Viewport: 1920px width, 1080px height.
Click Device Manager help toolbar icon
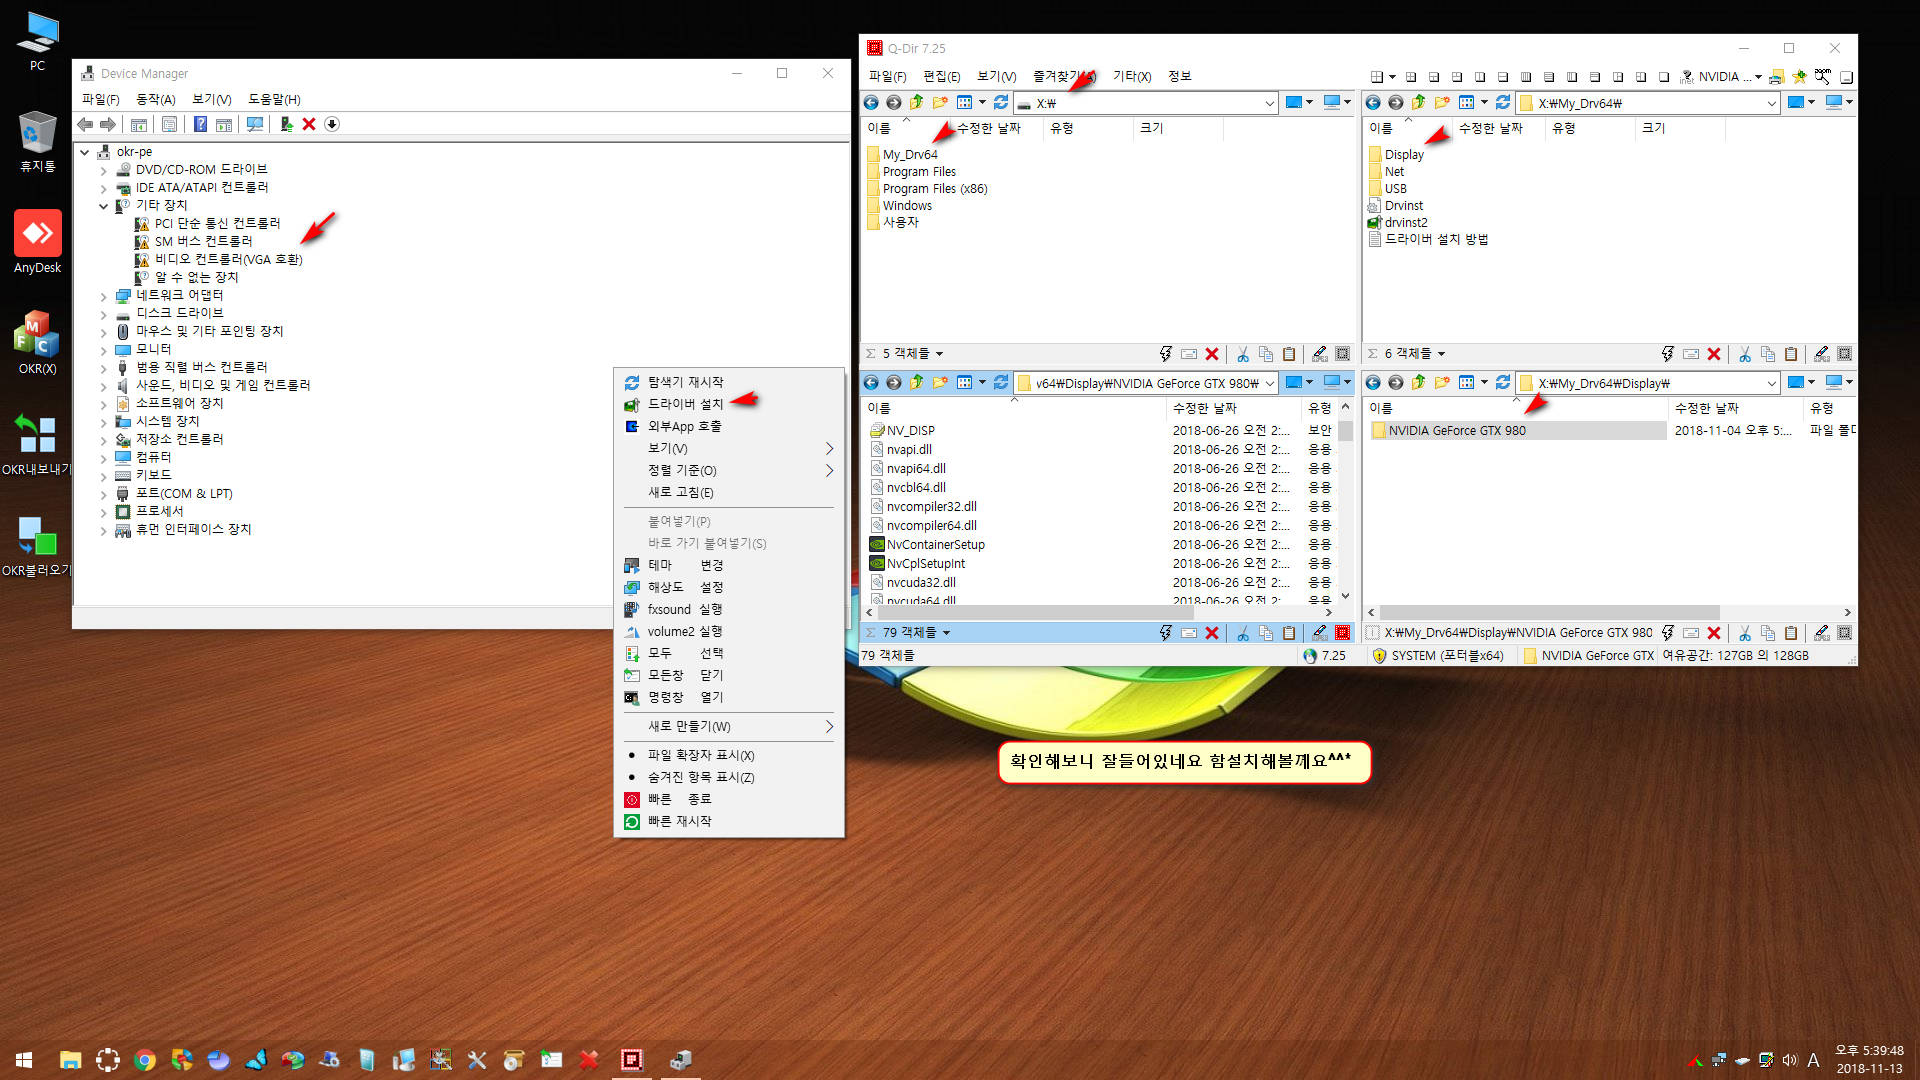coord(200,124)
